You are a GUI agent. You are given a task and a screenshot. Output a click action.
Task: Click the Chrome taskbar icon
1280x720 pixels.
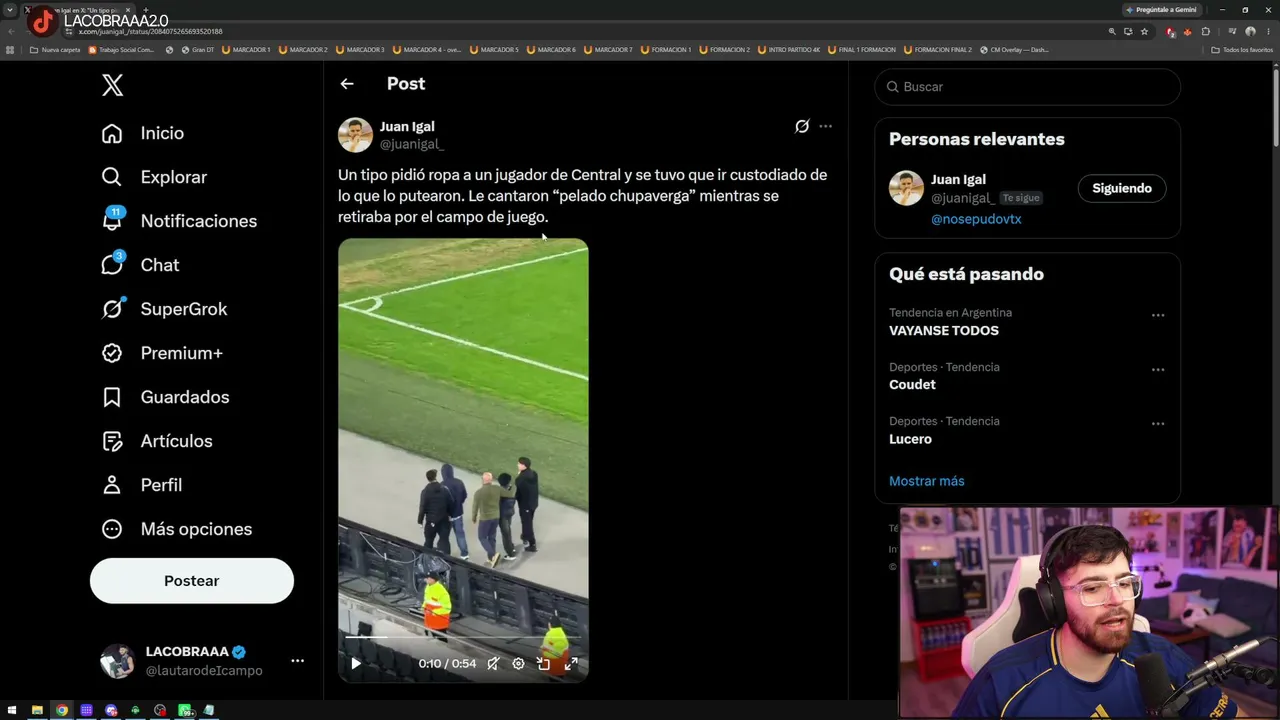coord(62,711)
